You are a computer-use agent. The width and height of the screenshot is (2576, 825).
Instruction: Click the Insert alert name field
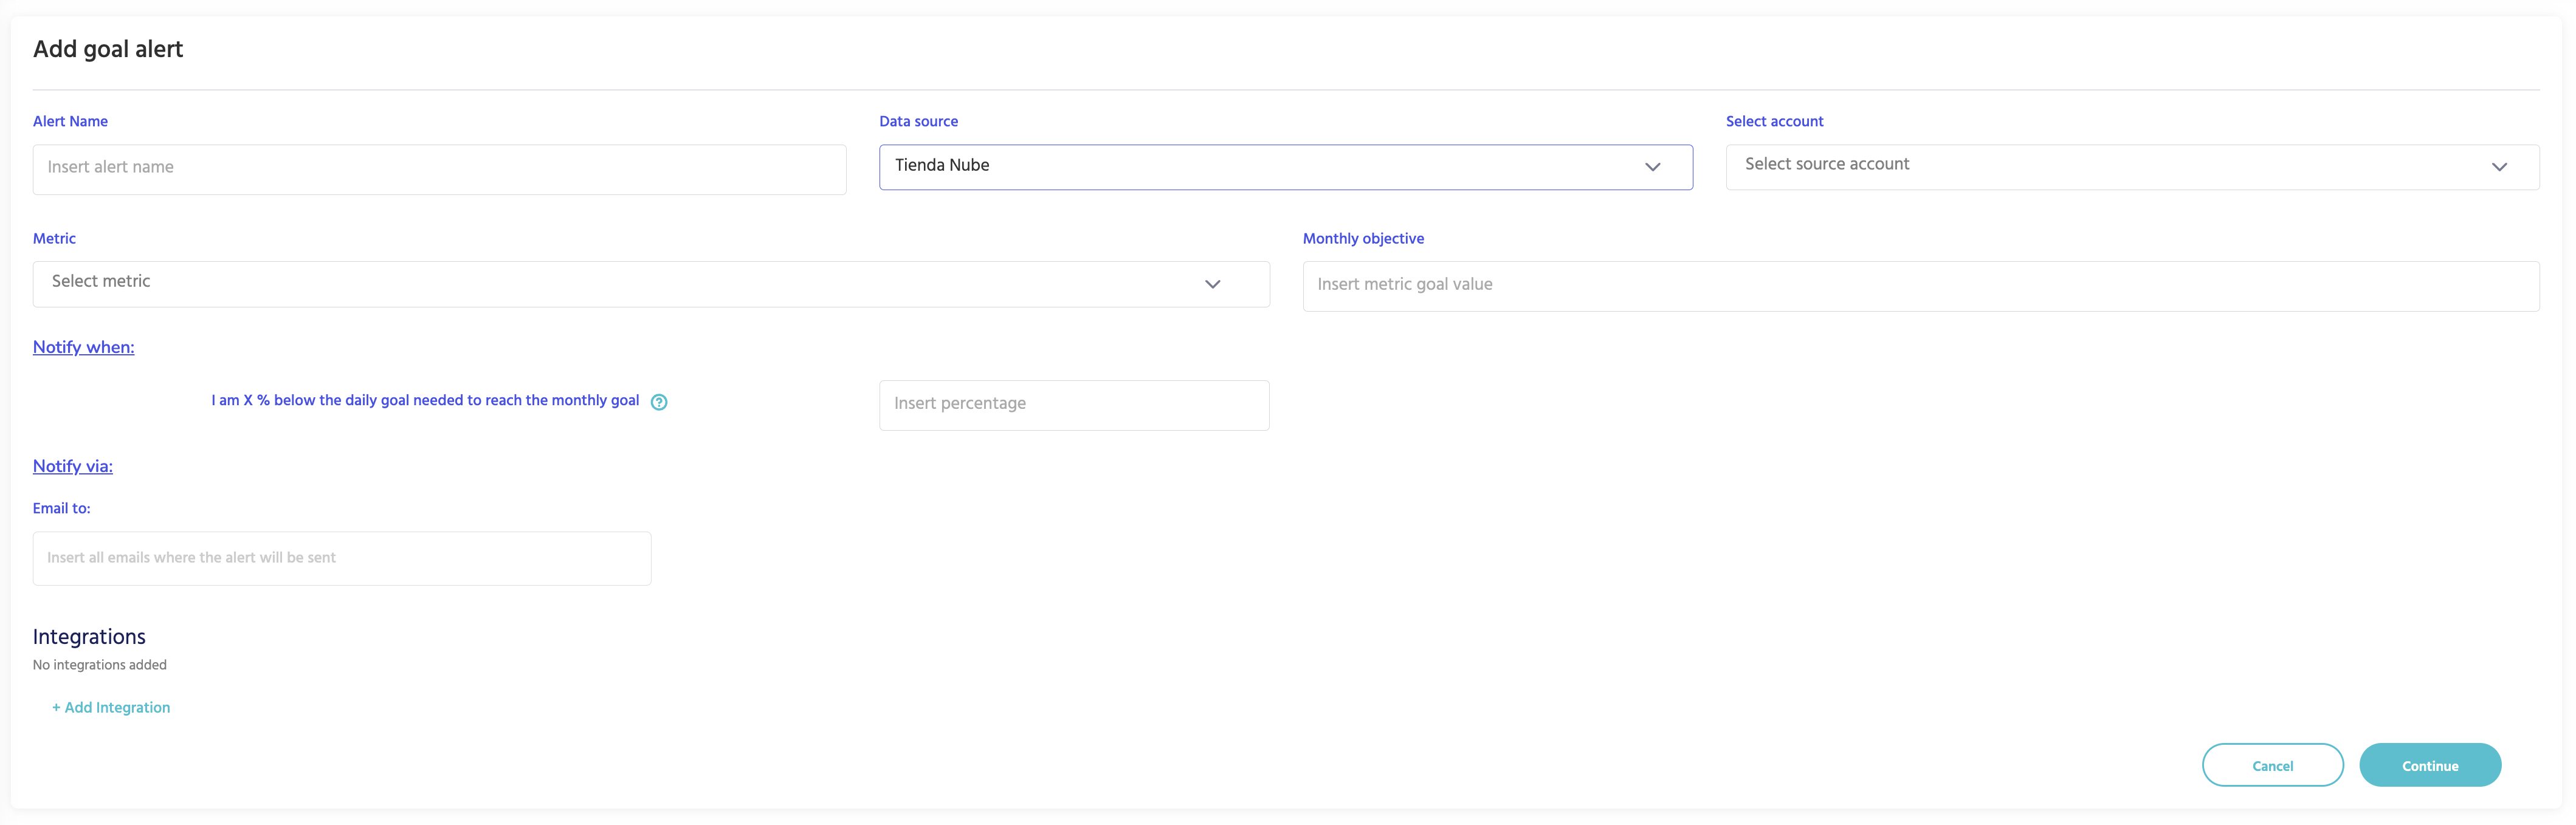coord(439,169)
